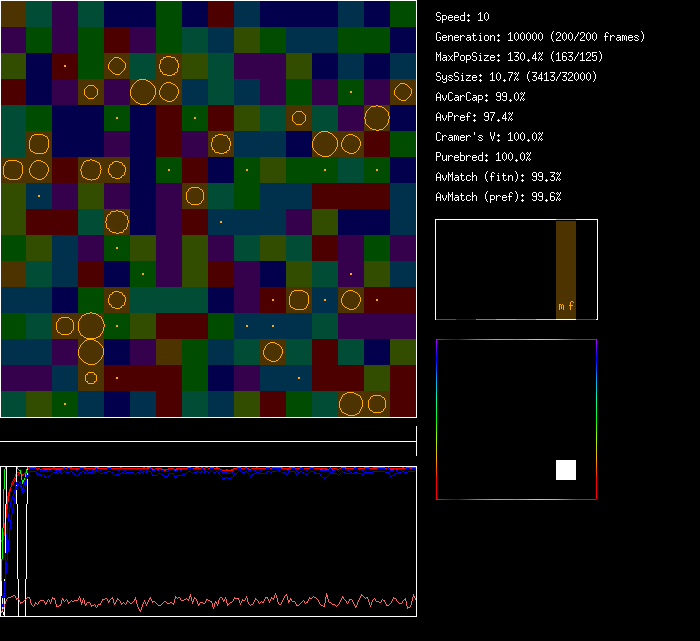Click the Cramer's V statistic
700x641 pixels.
pyautogui.click(x=489, y=137)
